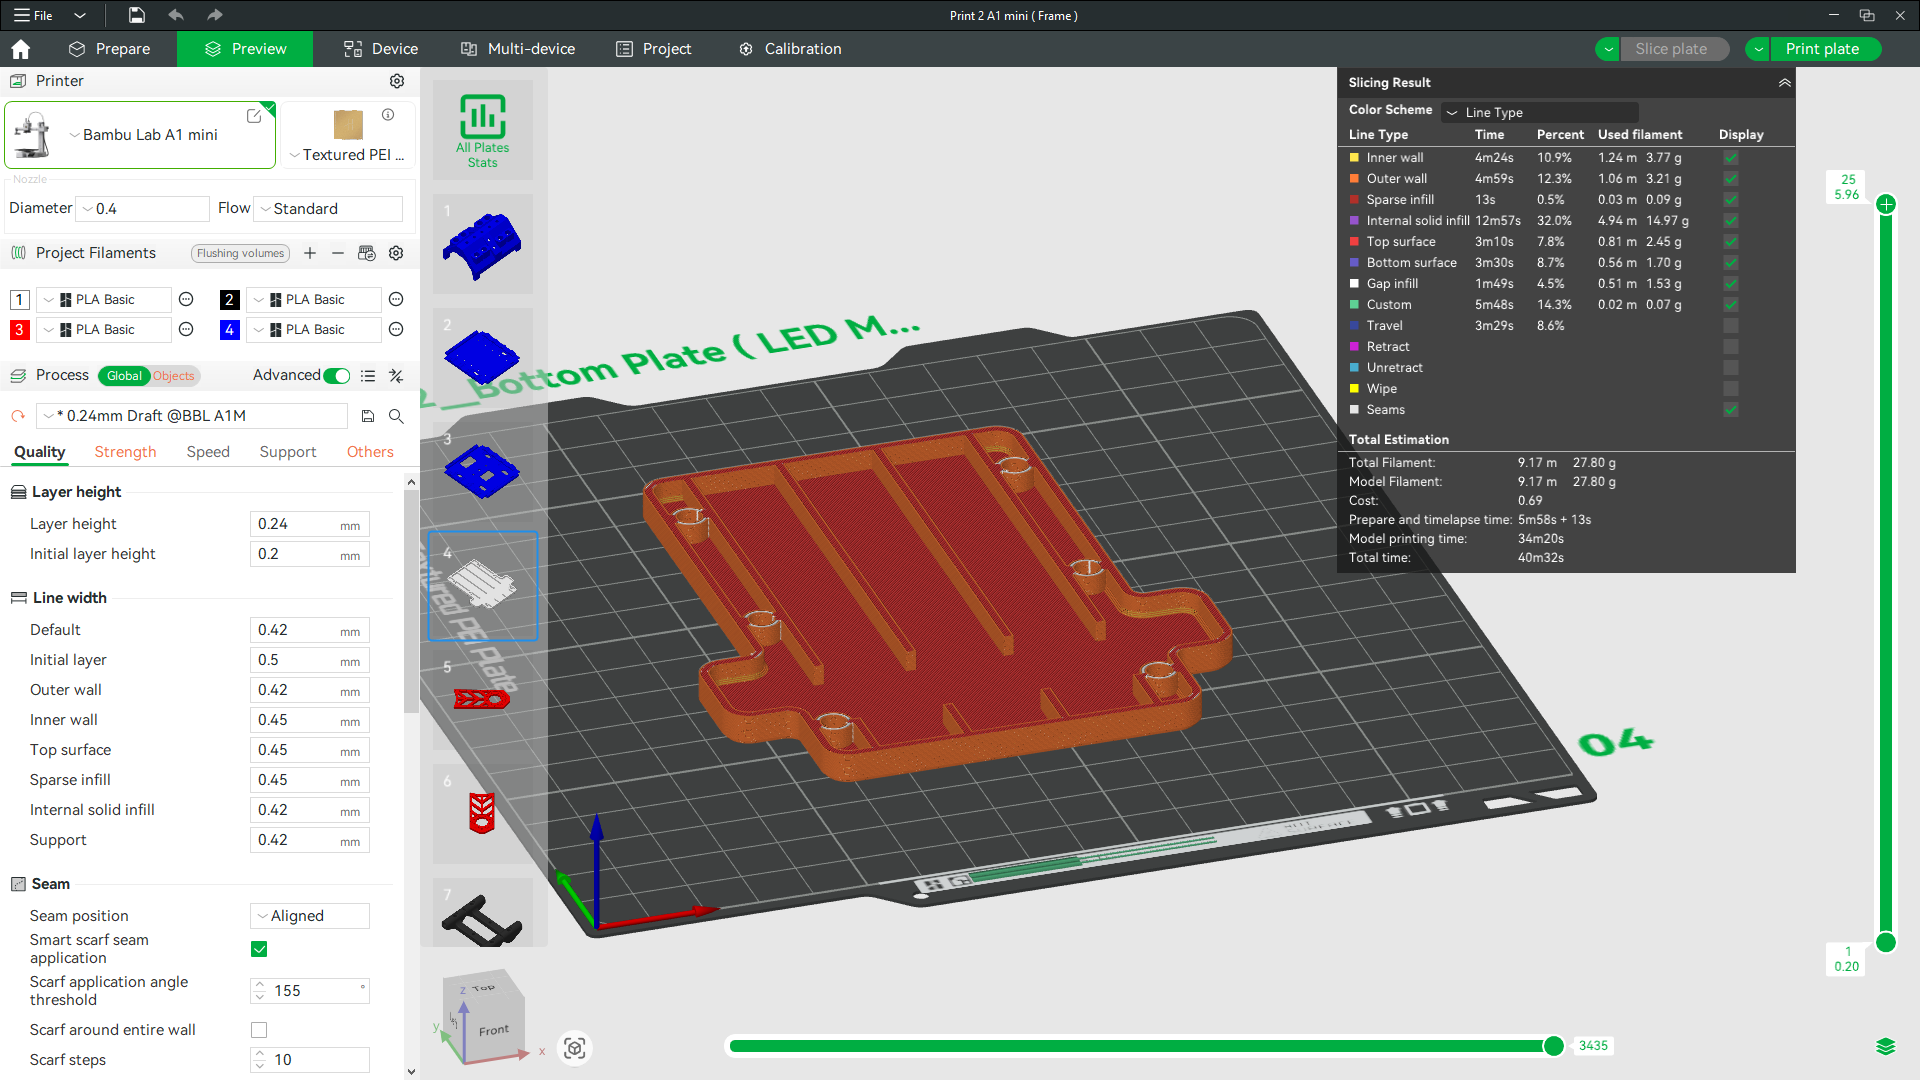Image resolution: width=1920 pixels, height=1080 pixels.
Task: Click the info icon beside the Textured PEI plate
Action: [388, 115]
